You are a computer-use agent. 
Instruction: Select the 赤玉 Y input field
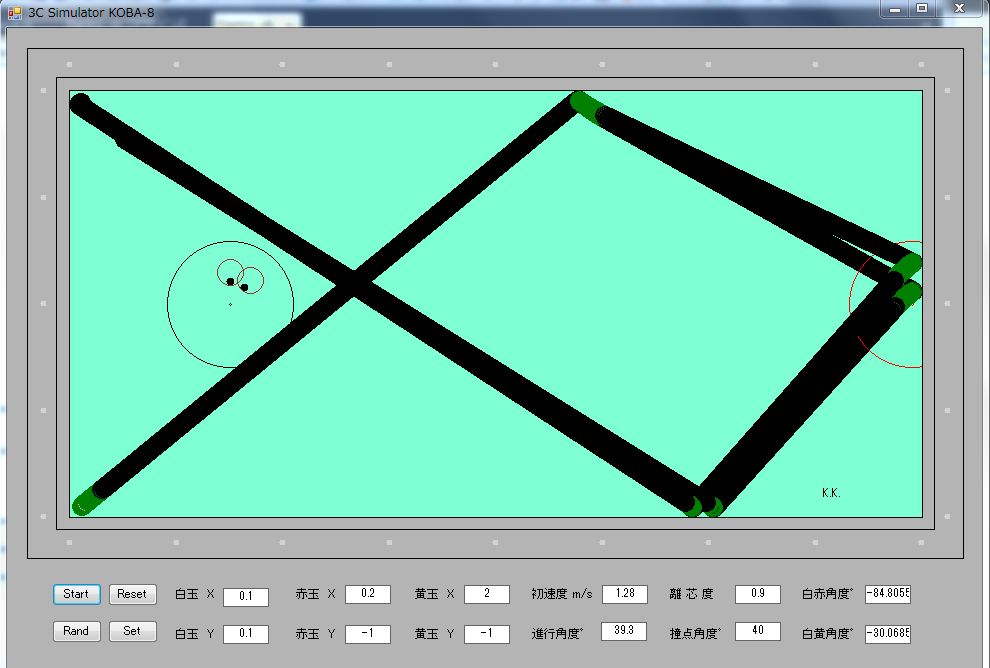tap(367, 634)
